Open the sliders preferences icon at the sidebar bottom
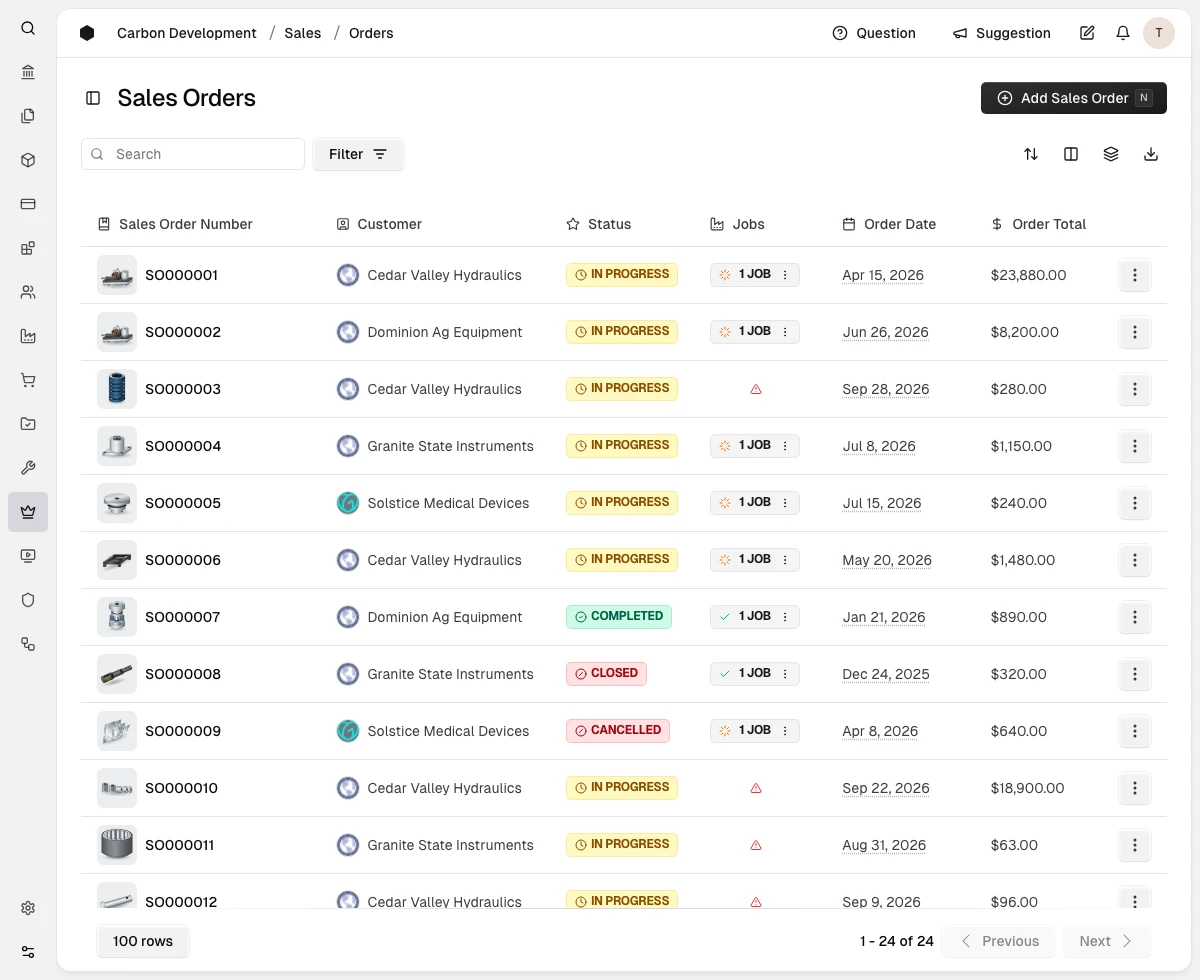 pyautogui.click(x=28, y=952)
